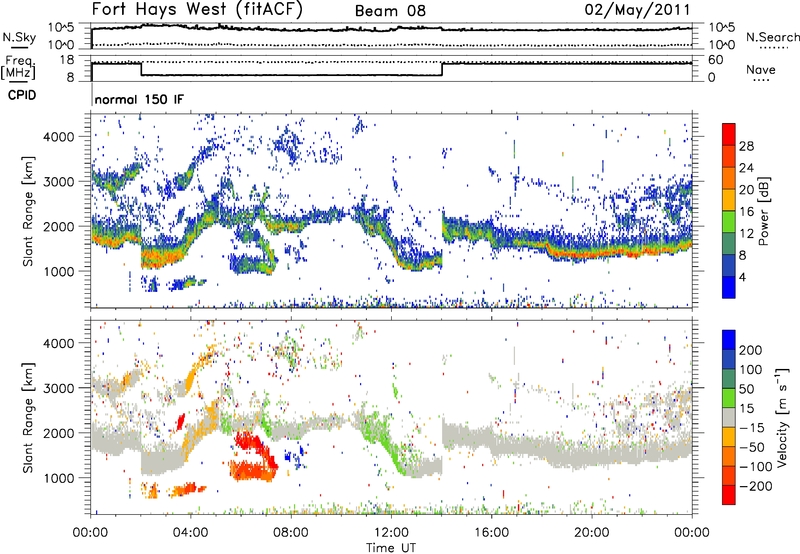Click the frequency axis value '18'

[x=67, y=60]
